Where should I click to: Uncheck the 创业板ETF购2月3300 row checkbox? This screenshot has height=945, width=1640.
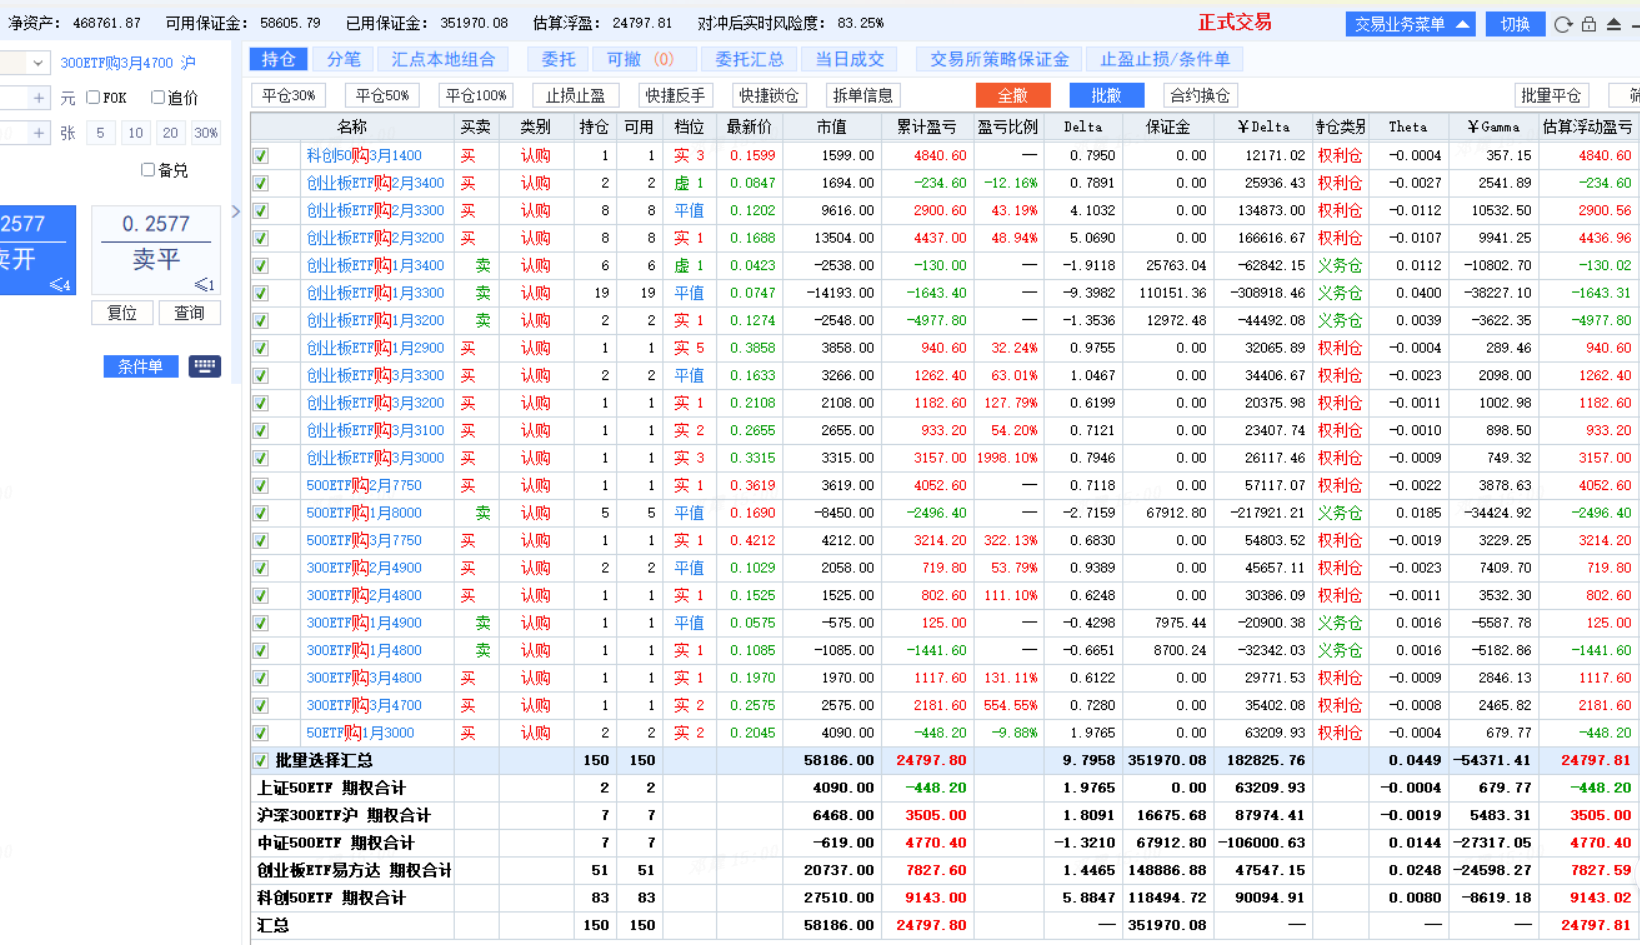tap(261, 211)
